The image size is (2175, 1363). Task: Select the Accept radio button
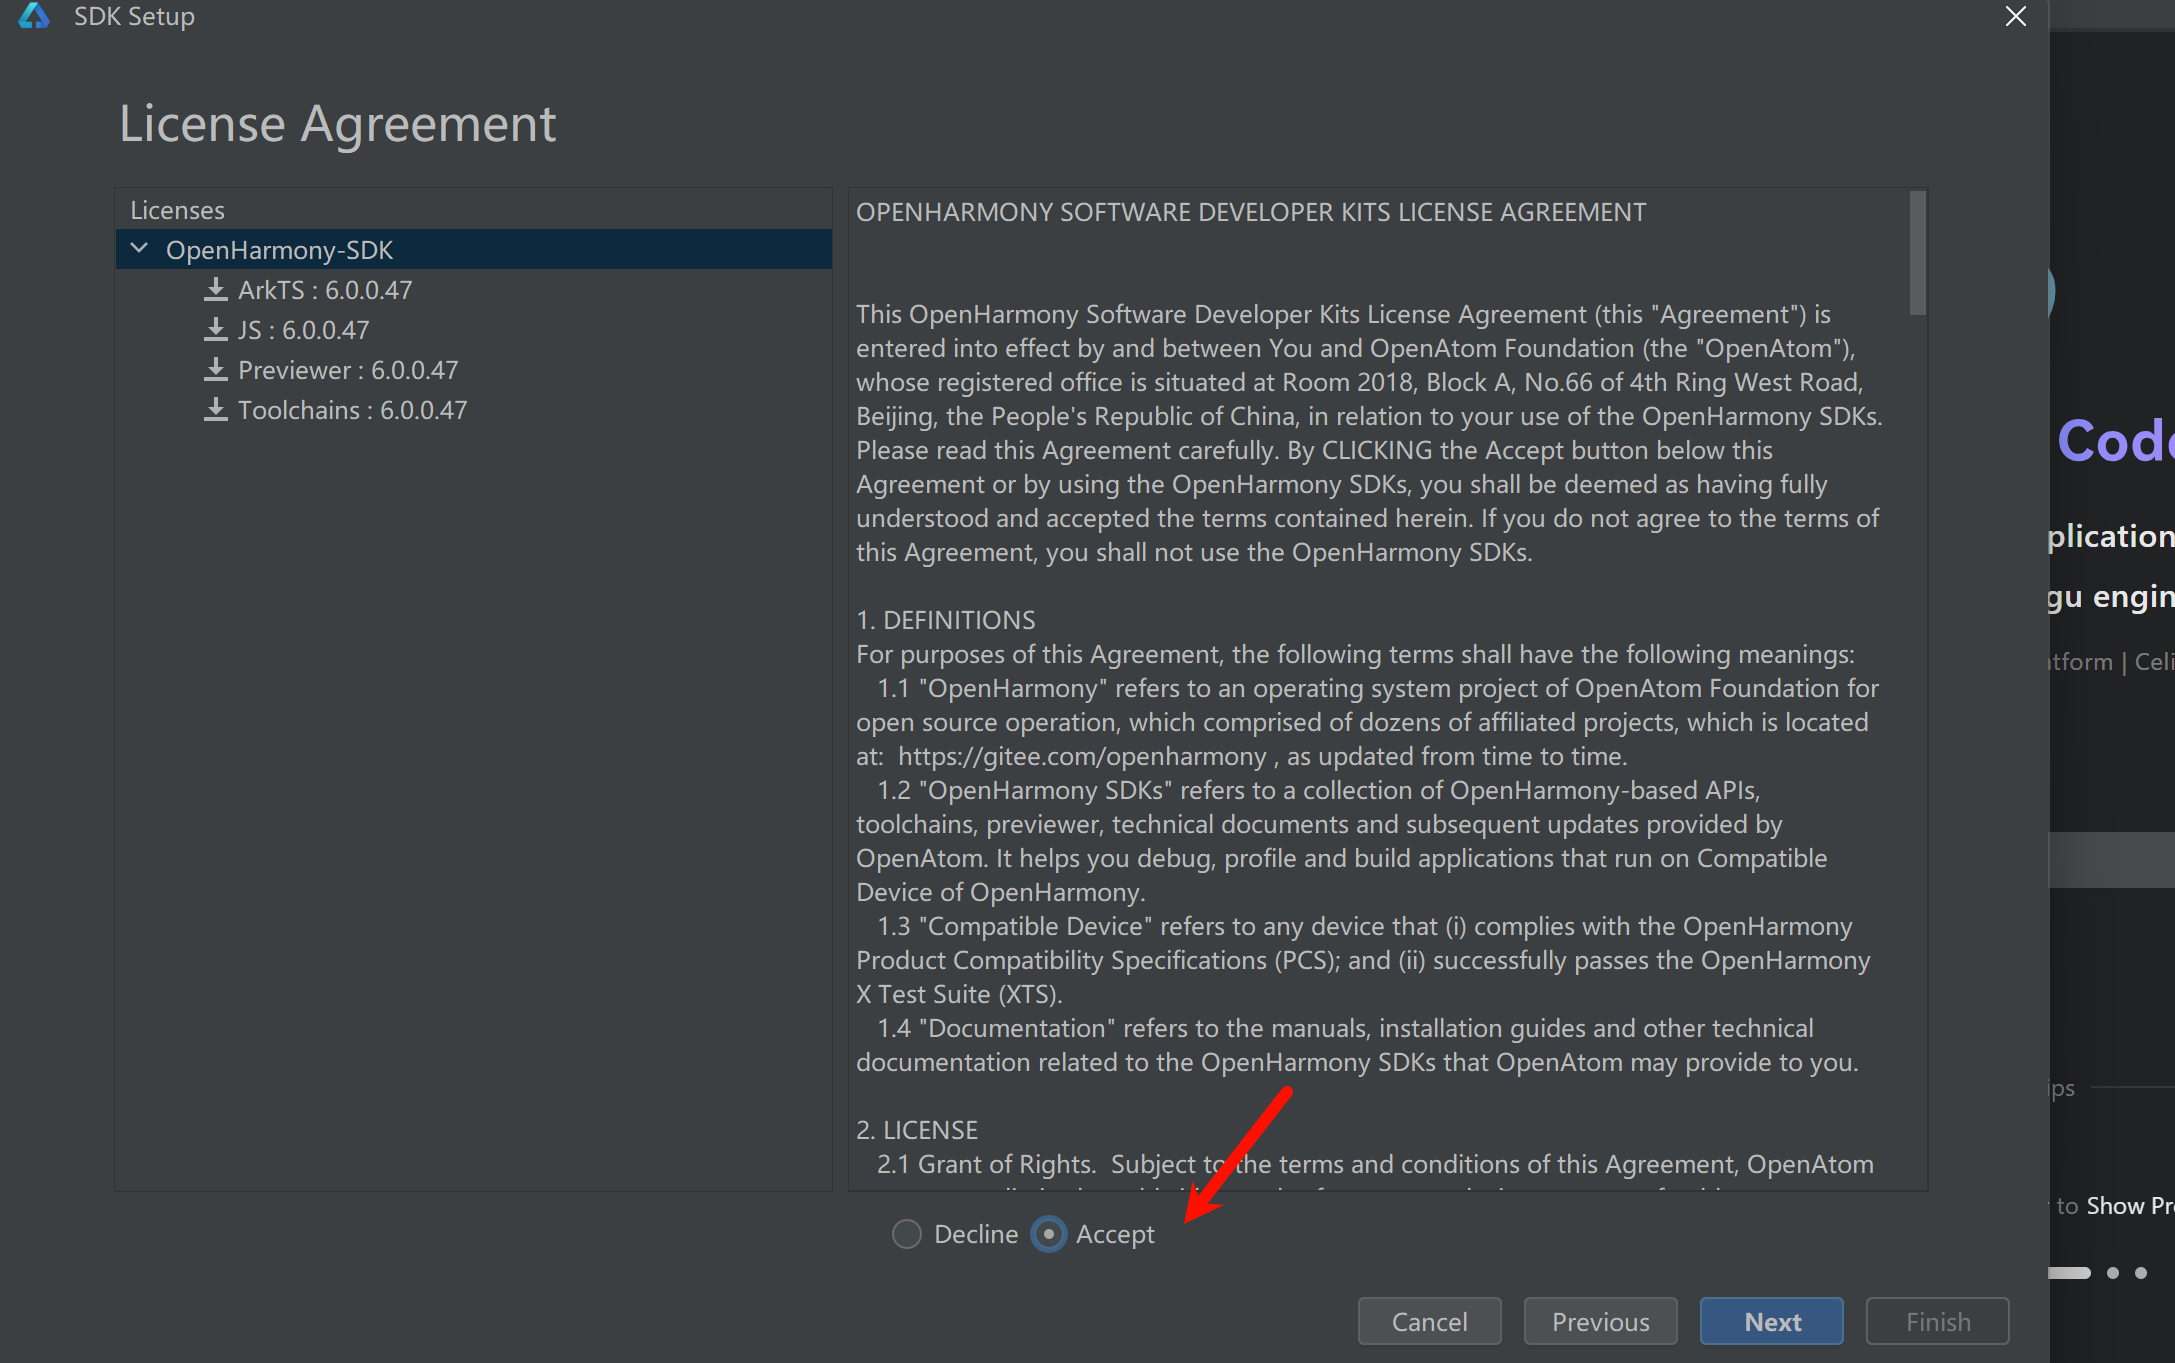point(1048,1234)
